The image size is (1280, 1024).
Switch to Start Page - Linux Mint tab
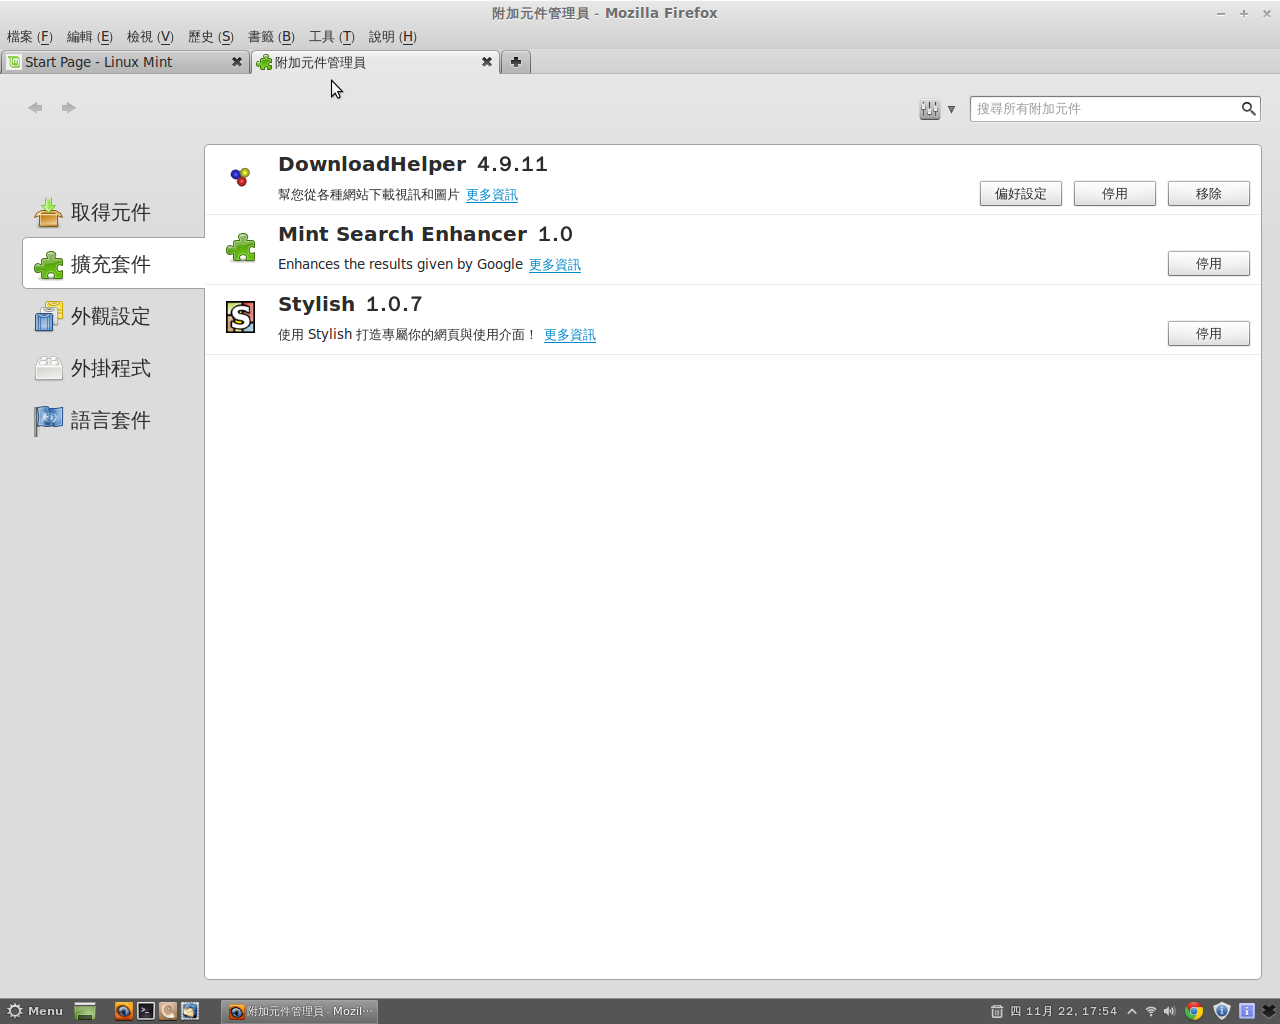coord(125,62)
